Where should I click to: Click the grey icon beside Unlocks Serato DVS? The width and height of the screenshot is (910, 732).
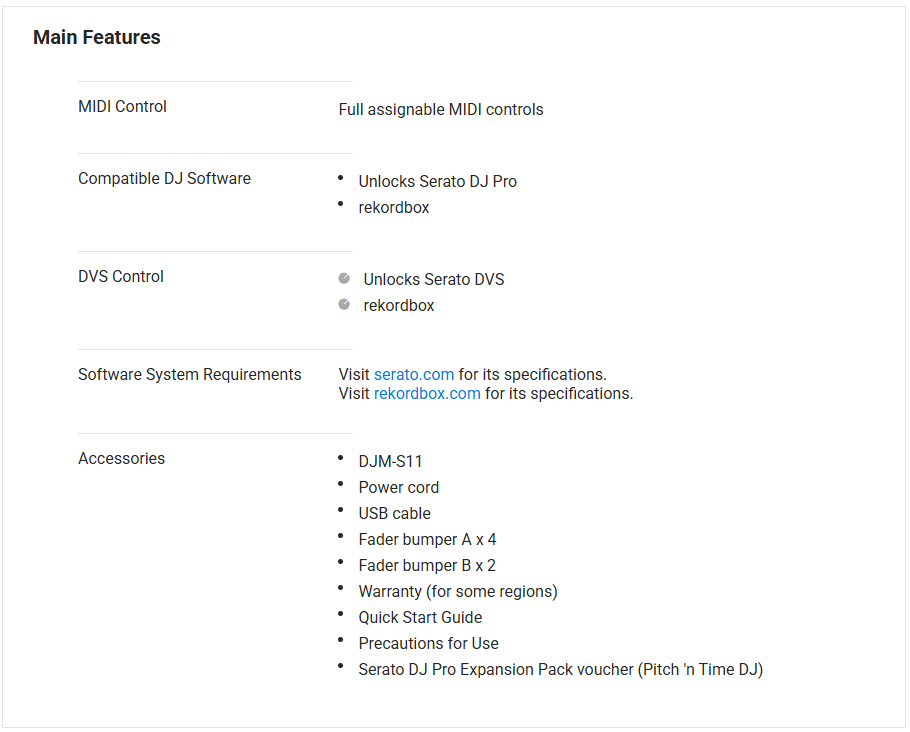[x=344, y=279]
